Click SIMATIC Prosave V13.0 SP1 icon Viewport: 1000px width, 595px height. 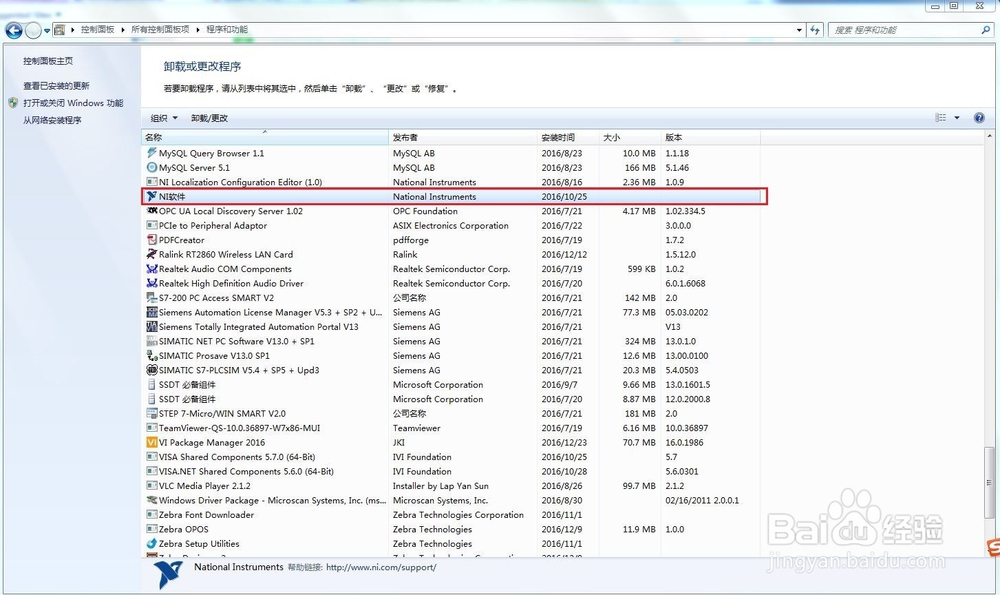[152, 355]
